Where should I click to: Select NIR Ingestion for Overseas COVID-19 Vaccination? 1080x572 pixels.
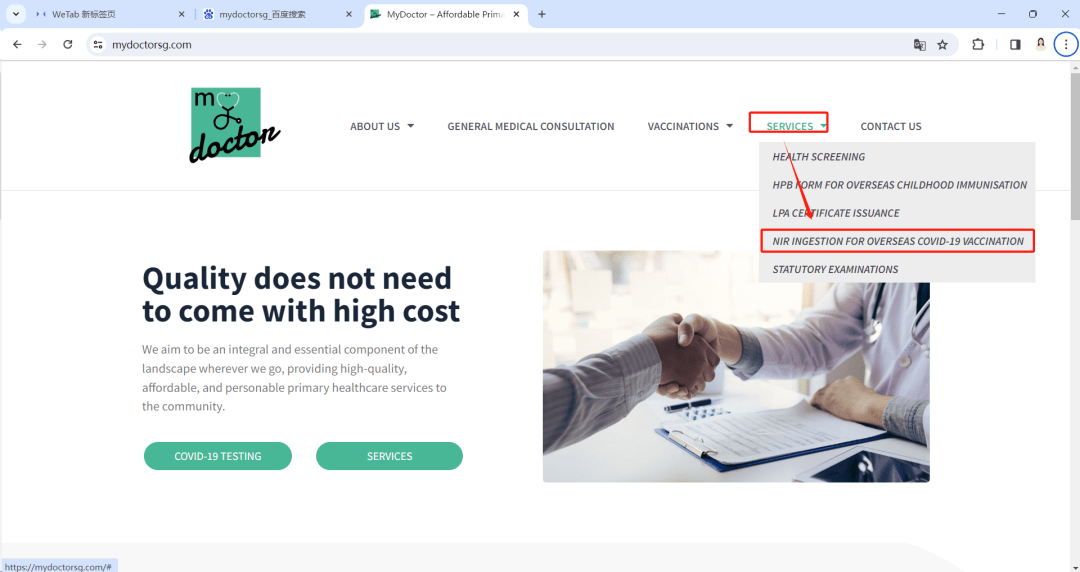(897, 241)
